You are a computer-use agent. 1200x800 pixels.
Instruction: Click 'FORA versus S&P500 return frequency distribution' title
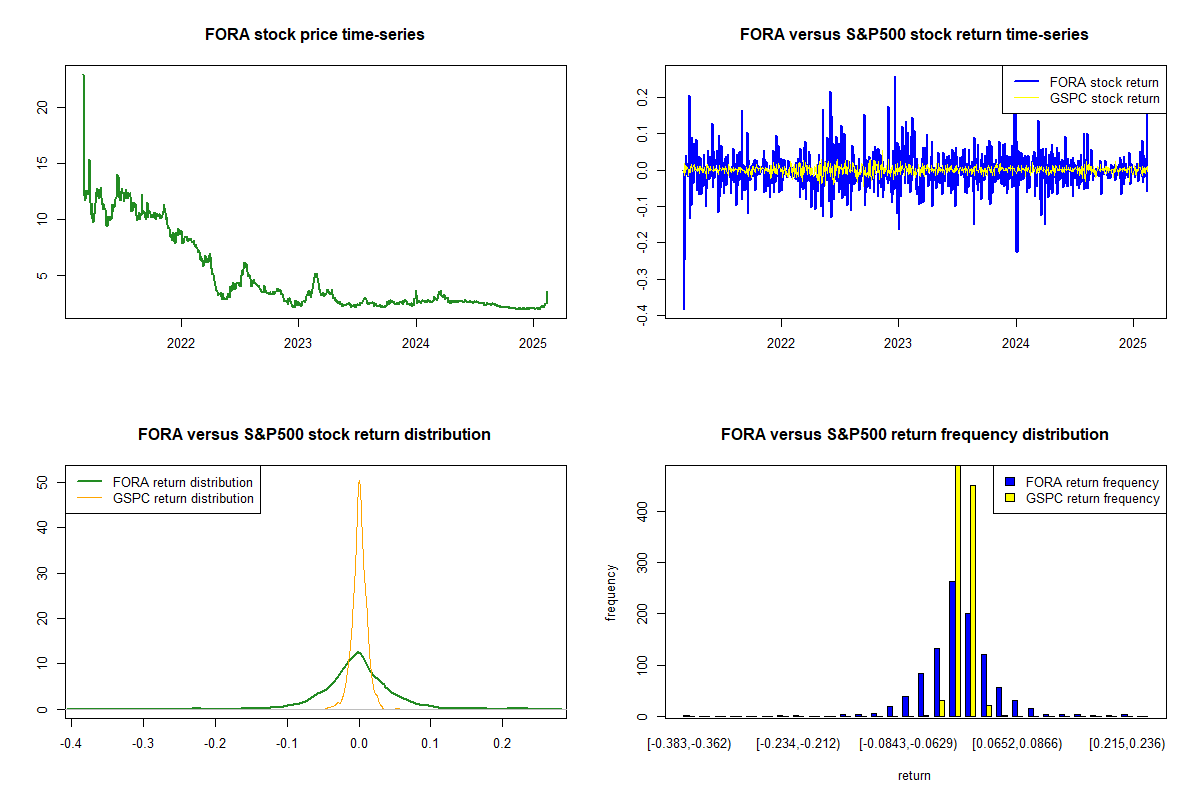[914, 435]
